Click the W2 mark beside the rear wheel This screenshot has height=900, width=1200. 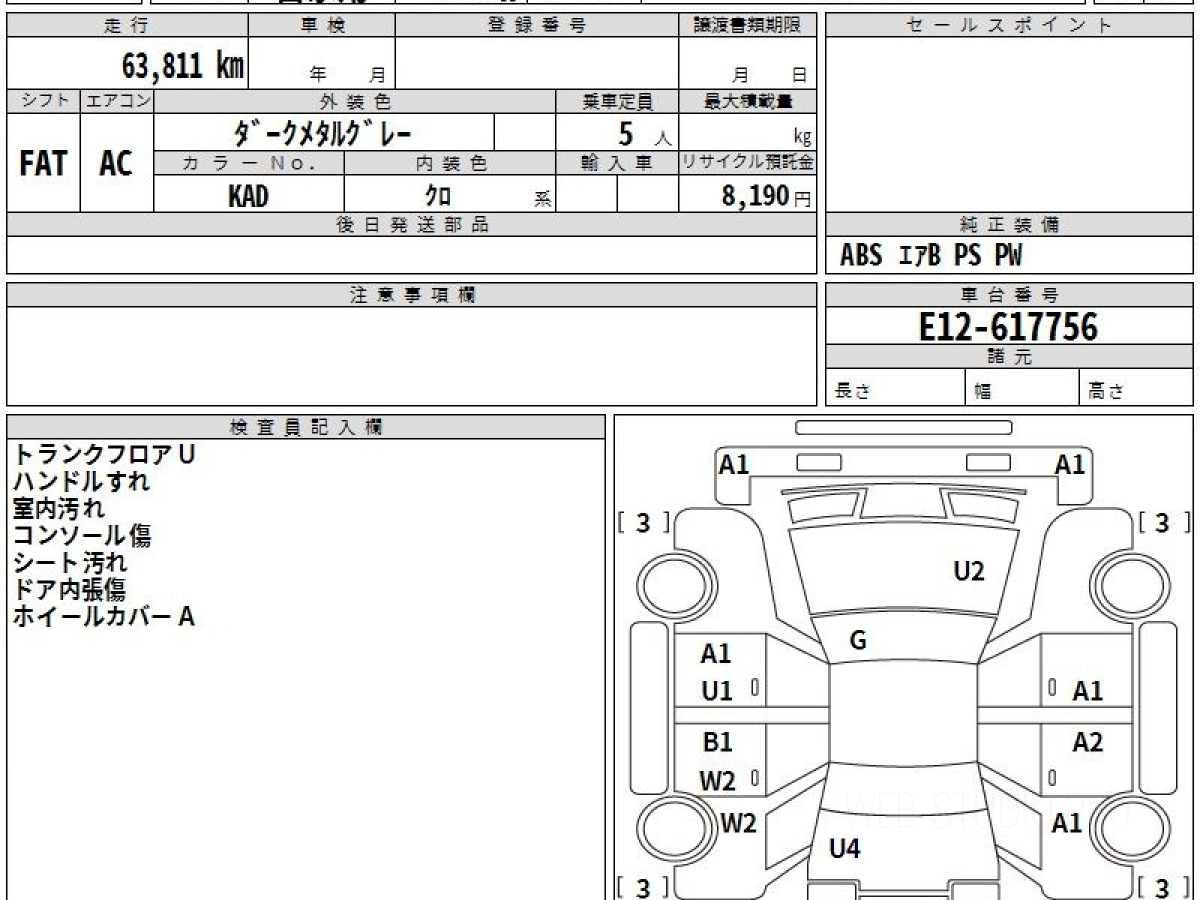coord(739,823)
